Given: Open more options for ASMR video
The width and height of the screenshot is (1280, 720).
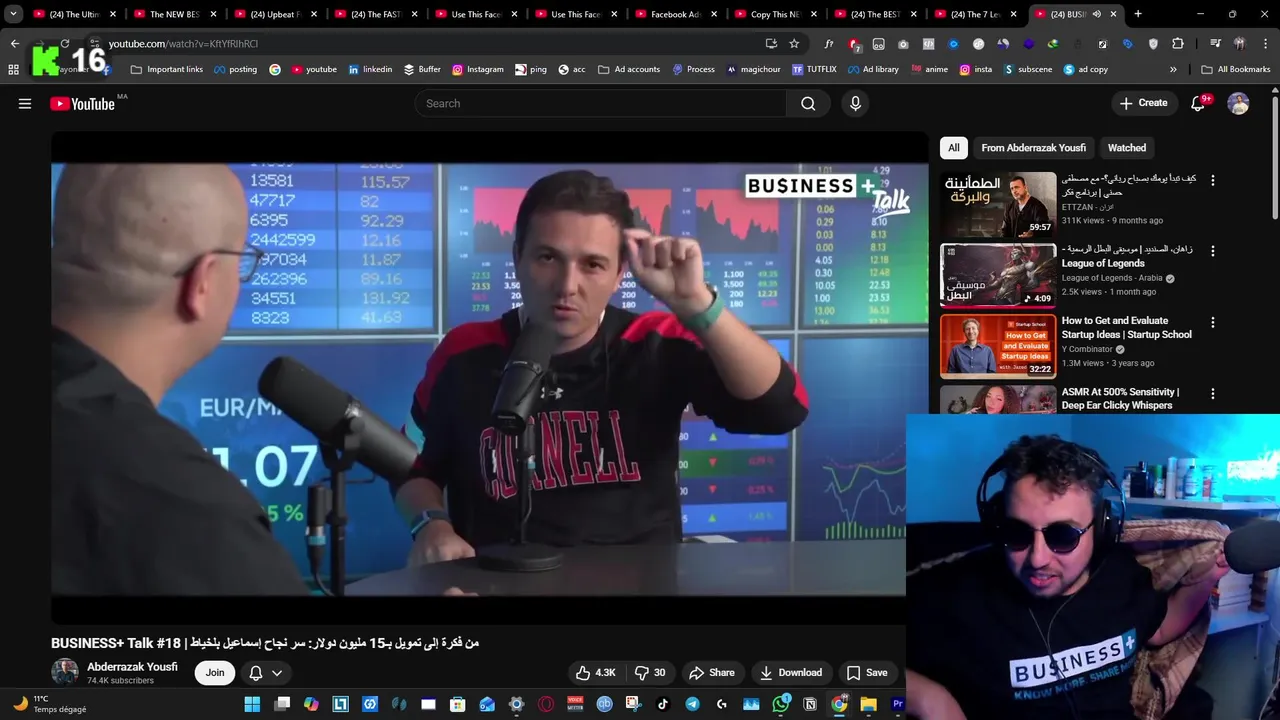Looking at the screenshot, I should [1213, 394].
